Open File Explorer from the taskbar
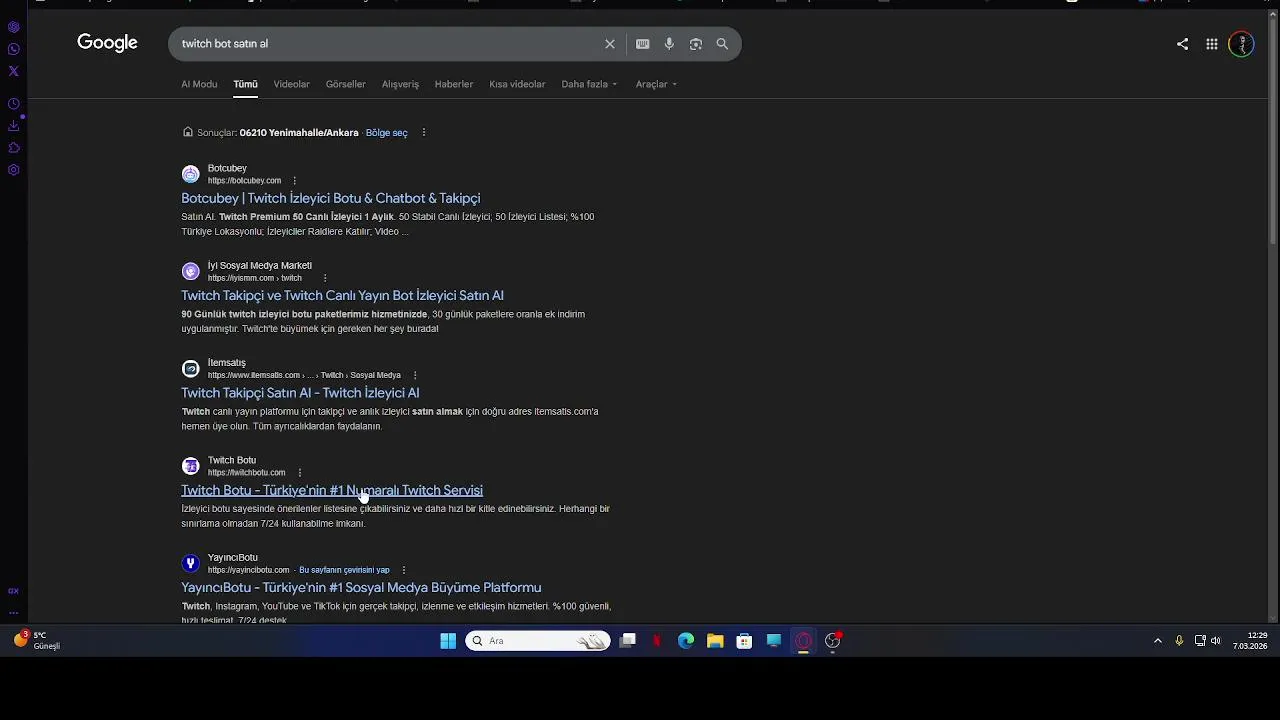This screenshot has width=1280, height=720. click(715, 641)
